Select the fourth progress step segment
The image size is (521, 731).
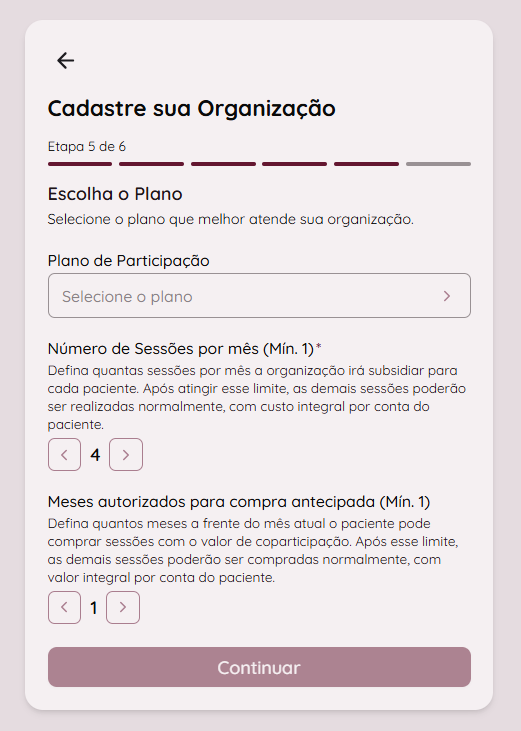pyautogui.click(x=295, y=164)
